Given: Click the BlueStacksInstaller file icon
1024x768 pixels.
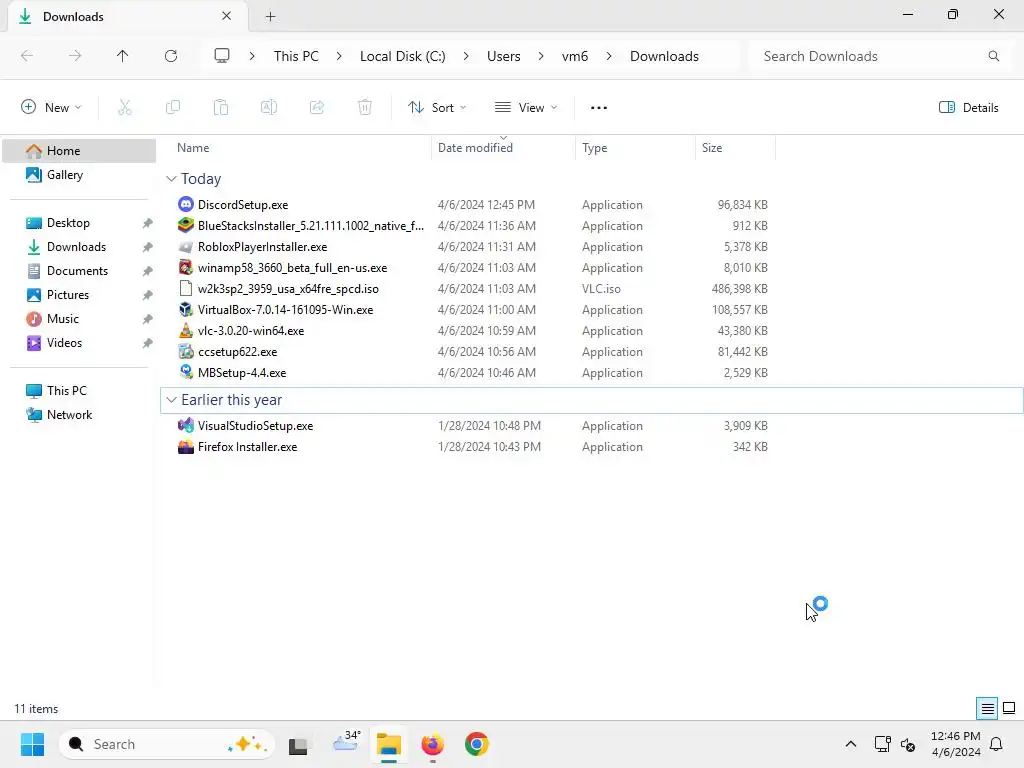Looking at the screenshot, I should [x=186, y=225].
